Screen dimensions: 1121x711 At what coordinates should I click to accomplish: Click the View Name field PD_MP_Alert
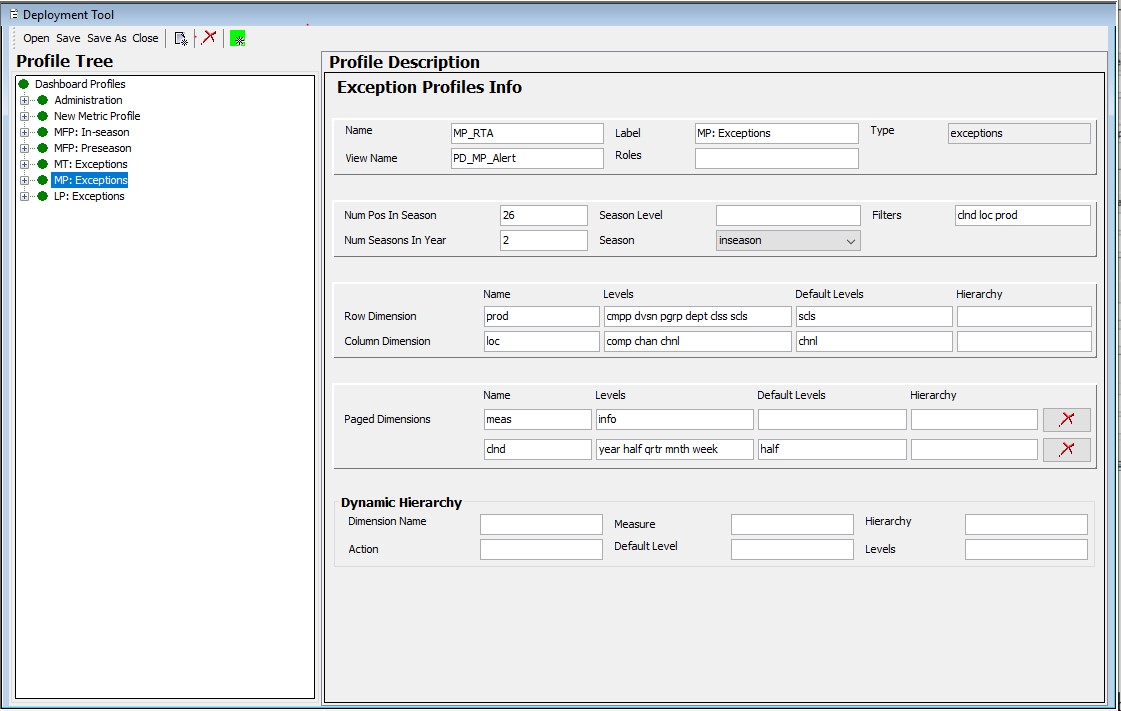click(x=527, y=158)
